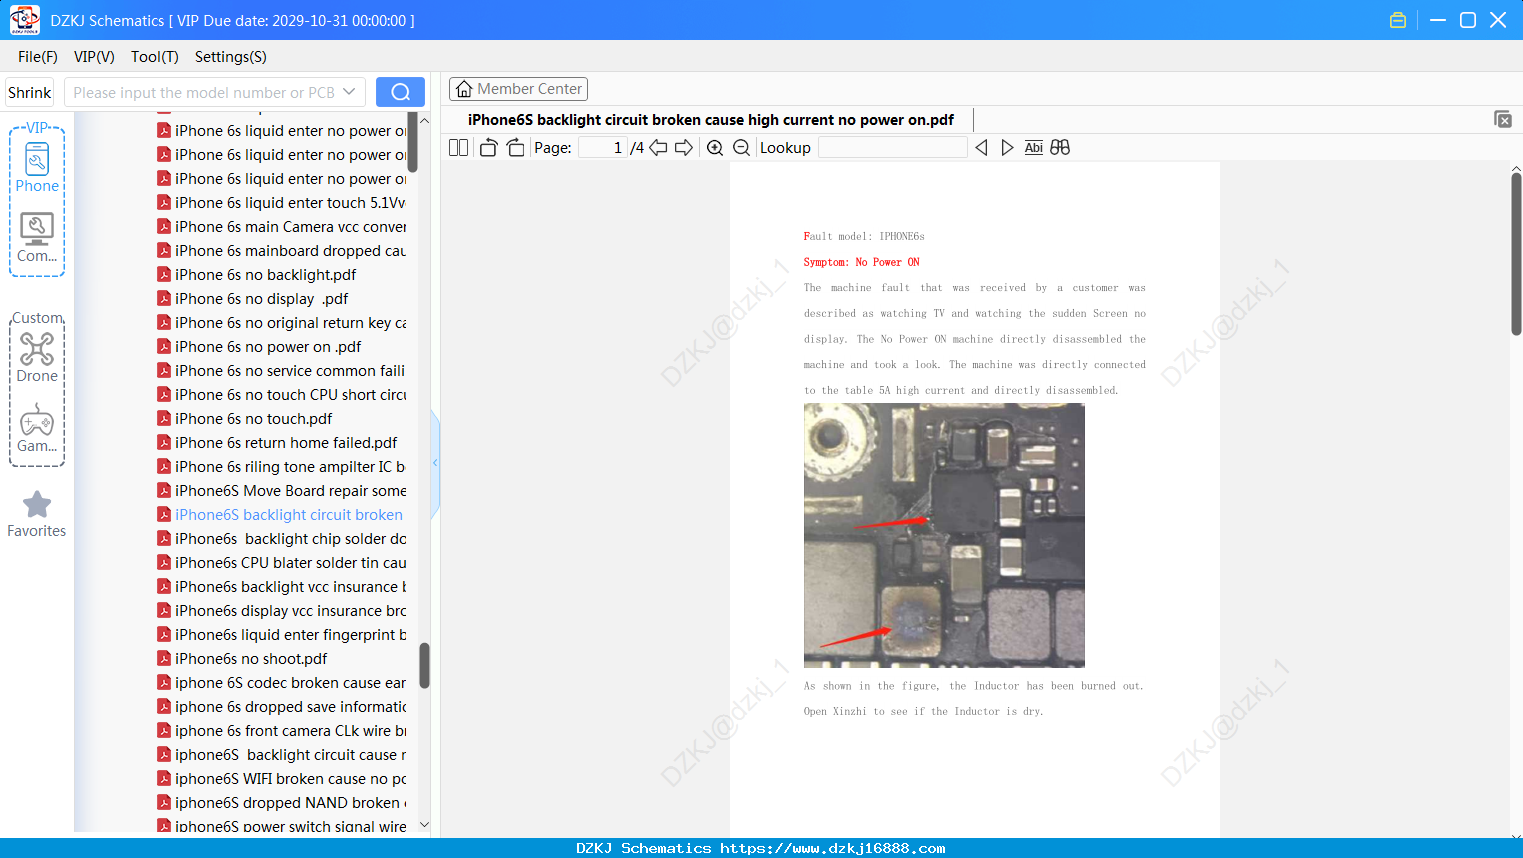
Task: Open the VIP menu
Action: (94, 57)
